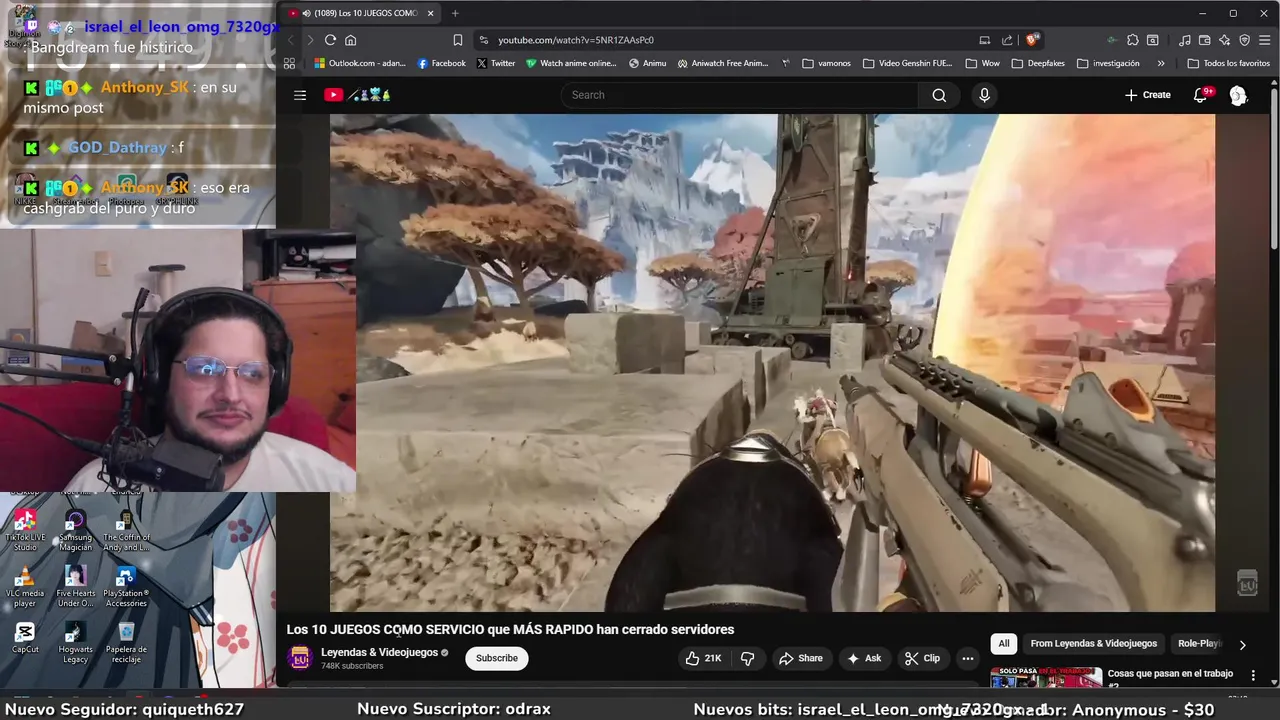Image resolution: width=1280 pixels, height=720 pixels.
Task: Open Five Hearts Under O... desktop shortcut
Action: pos(75,587)
